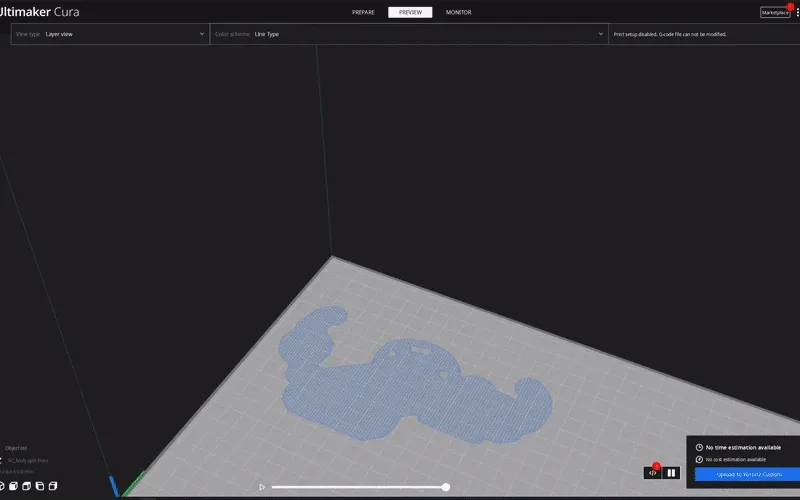Viewport: 800px width, 500px height.
Task: Click the layer simulation slider handle
Action: click(x=446, y=487)
